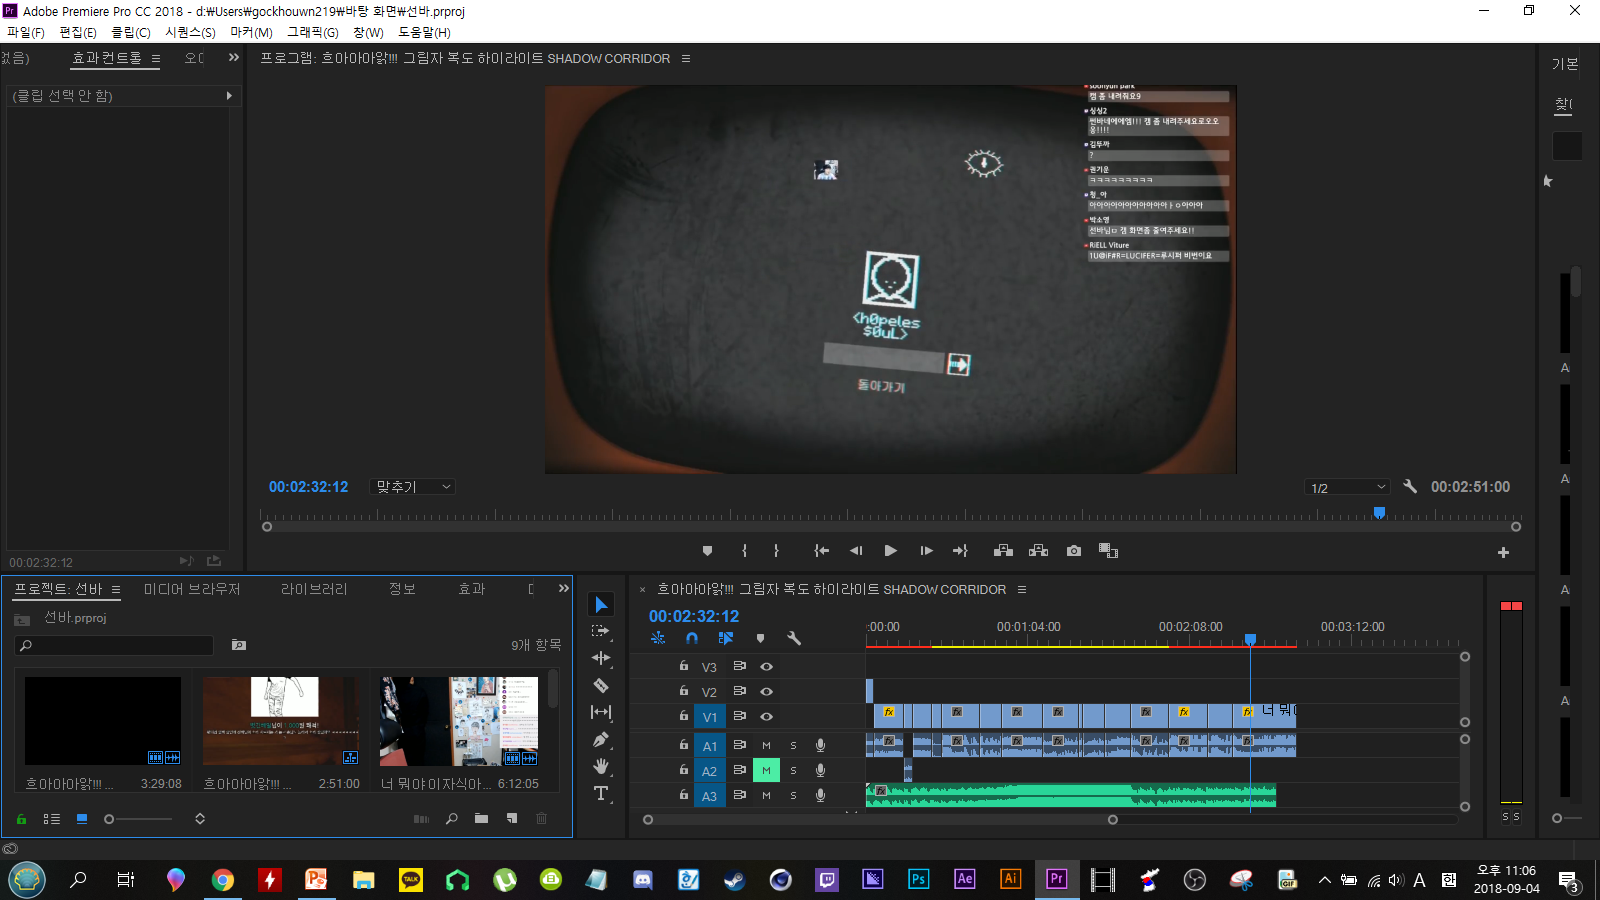Show hidden source panel tabs chevrons

coord(234,58)
